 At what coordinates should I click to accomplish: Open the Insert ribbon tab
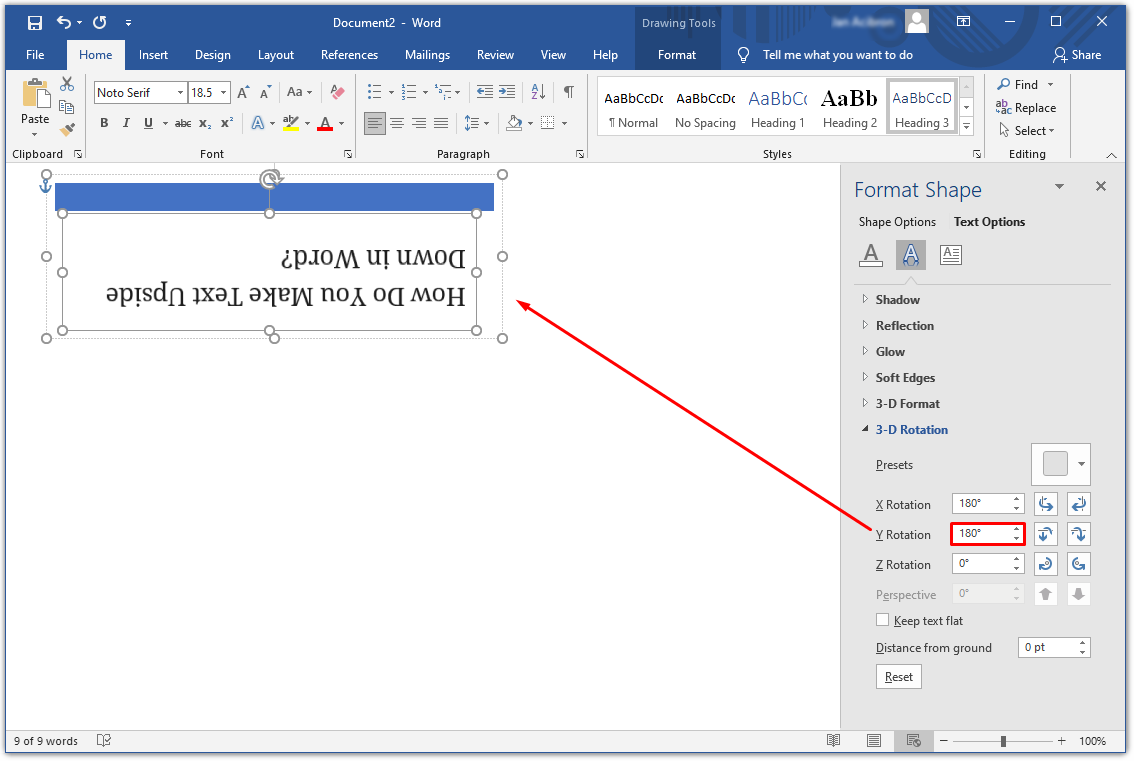(x=153, y=55)
